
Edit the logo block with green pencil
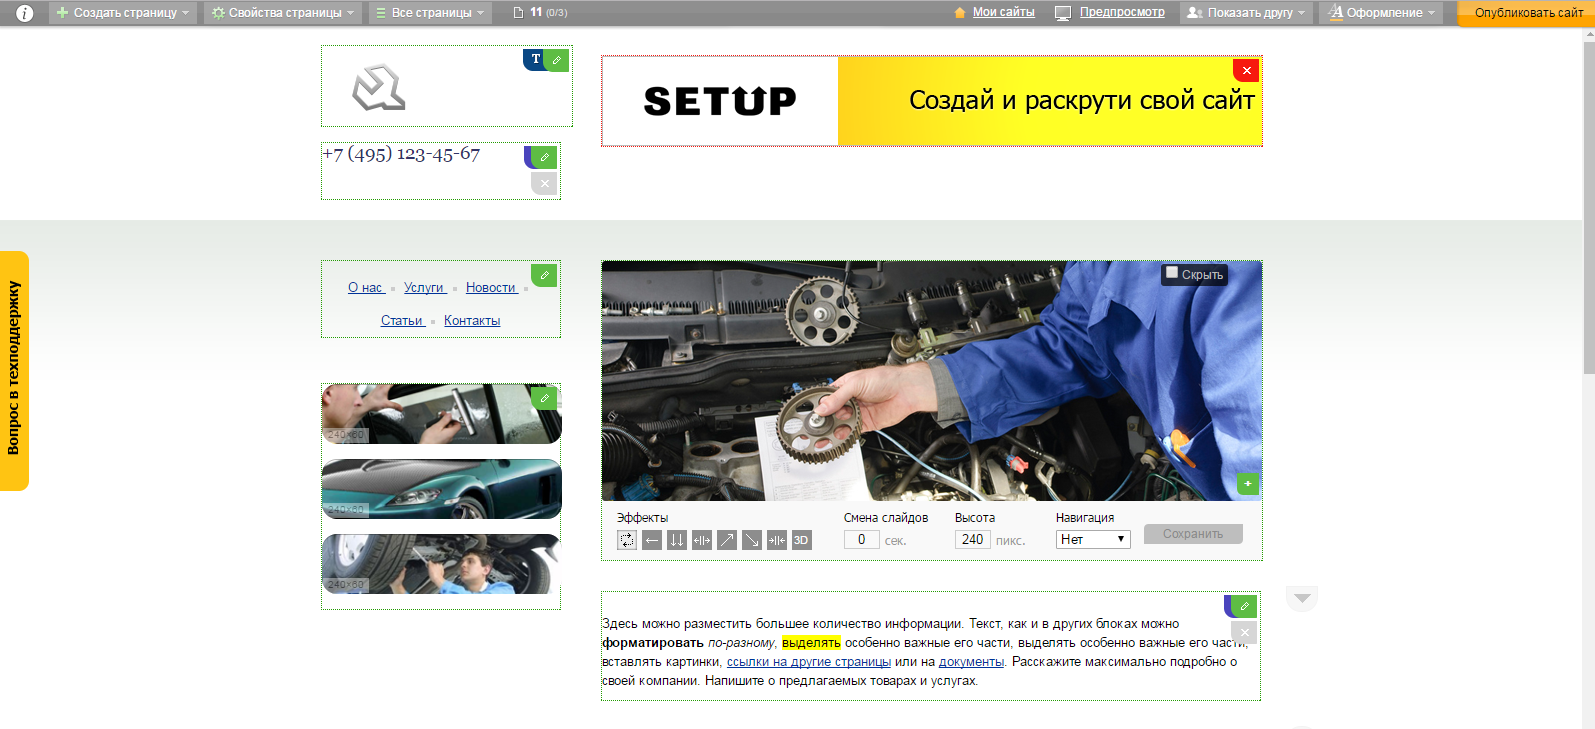click(557, 60)
